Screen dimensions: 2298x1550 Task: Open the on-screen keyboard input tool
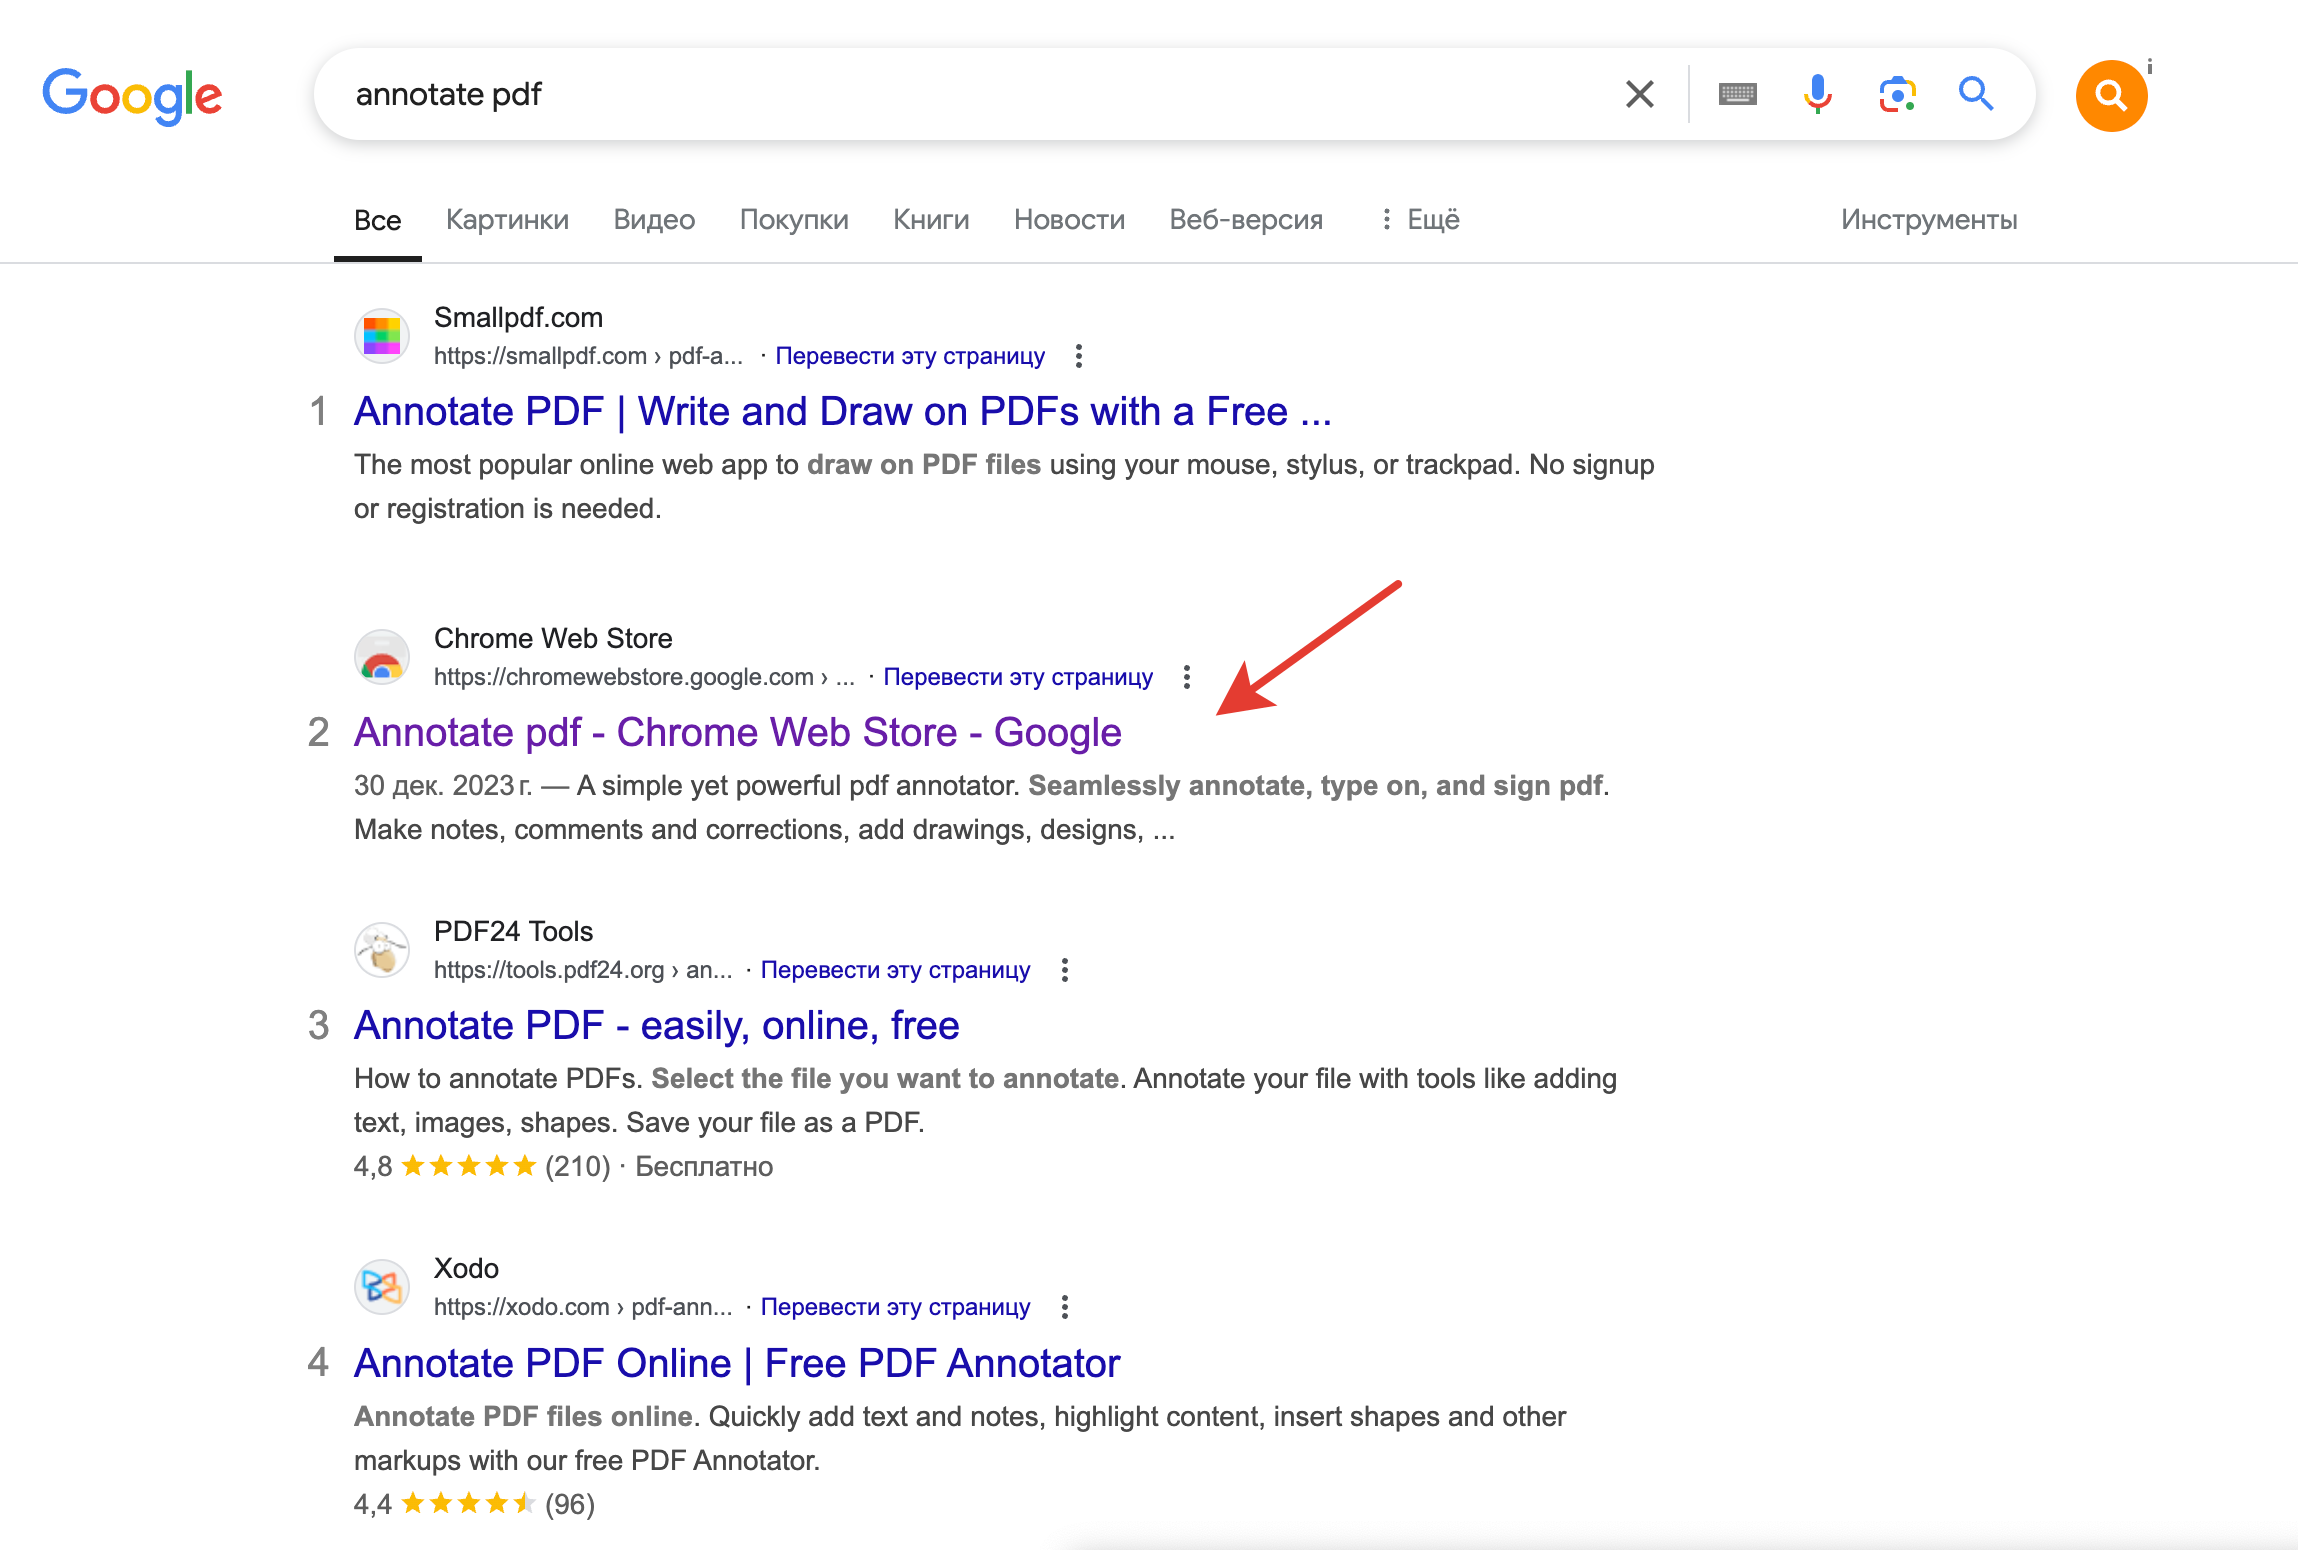pyautogui.click(x=1738, y=94)
